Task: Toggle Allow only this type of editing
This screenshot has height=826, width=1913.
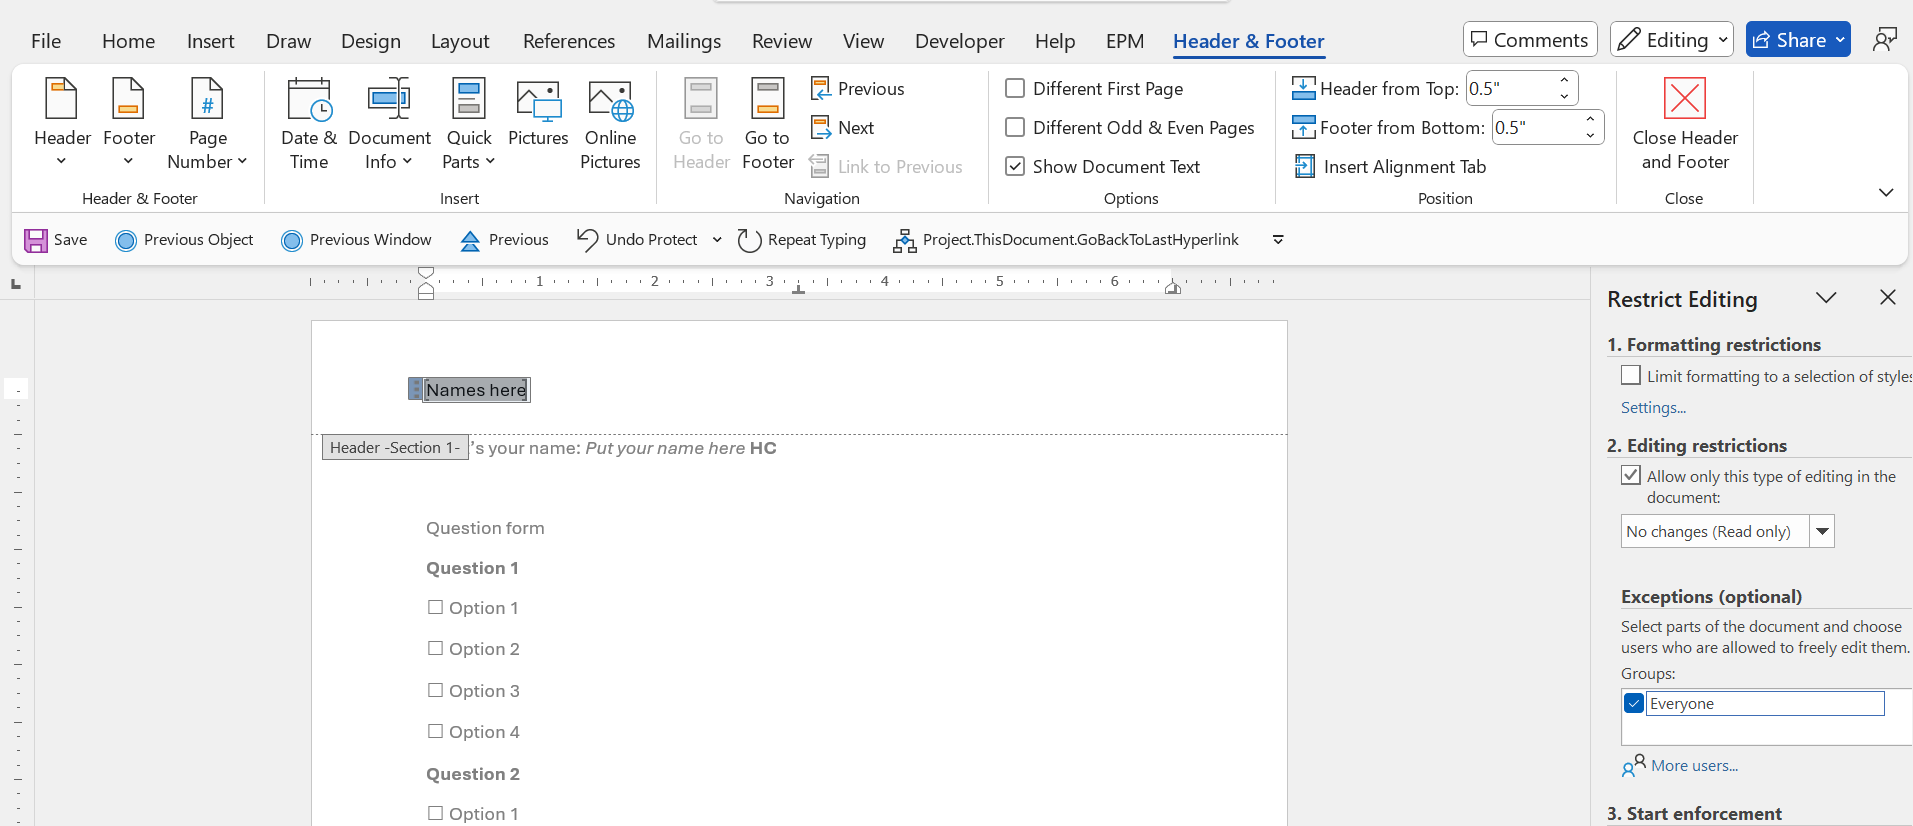Action: [x=1631, y=475]
